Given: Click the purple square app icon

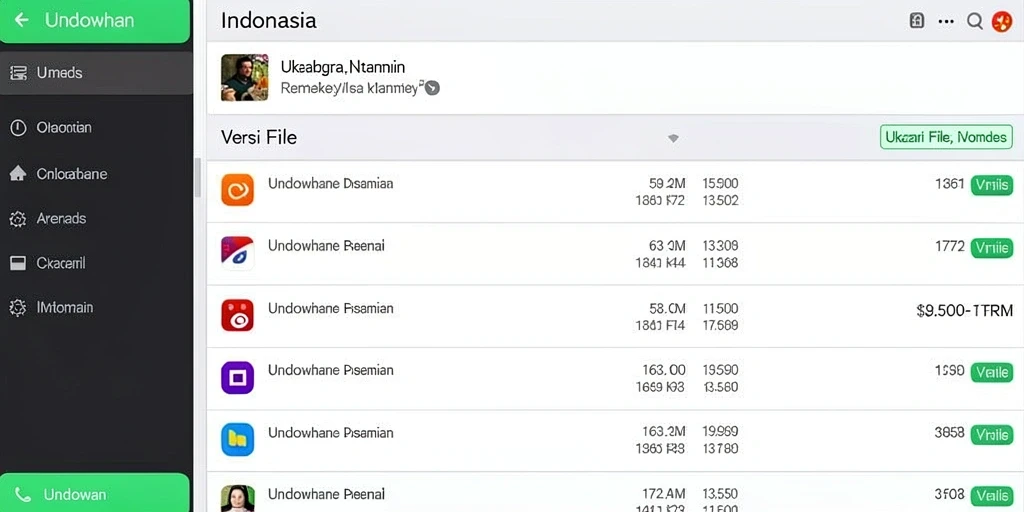Looking at the screenshot, I should [237, 377].
